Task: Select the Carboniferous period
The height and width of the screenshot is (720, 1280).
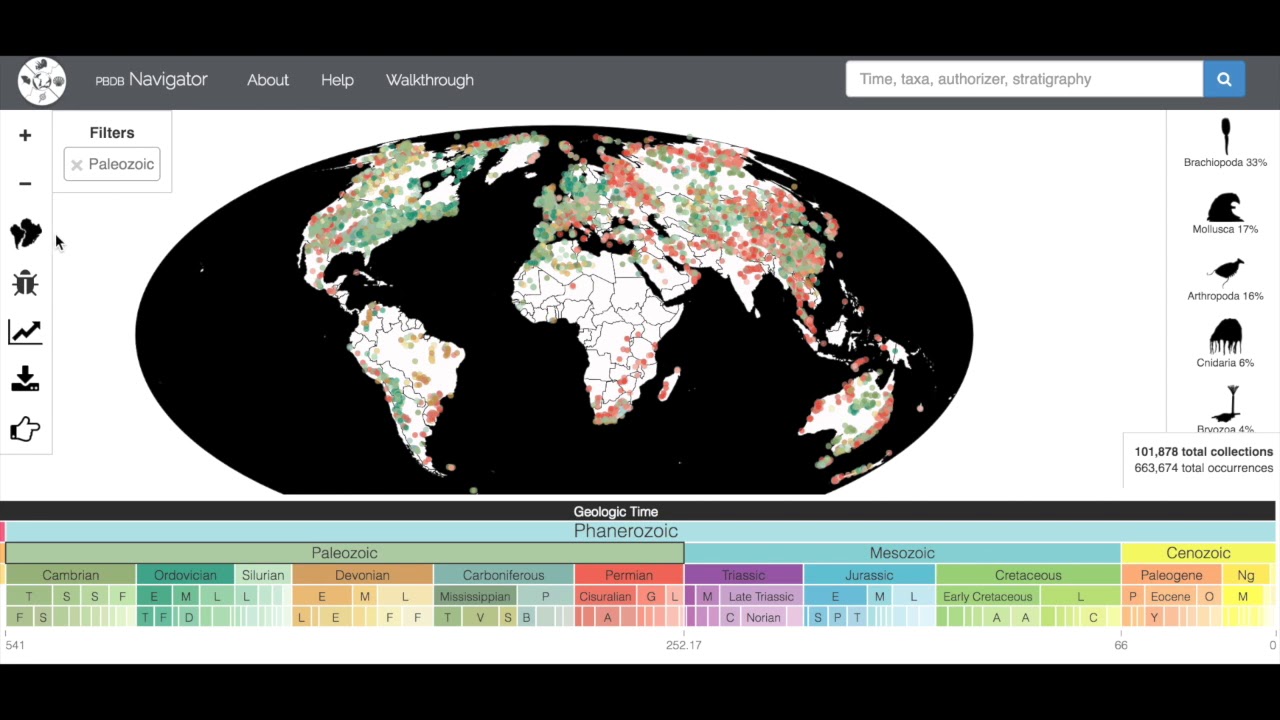Action: pos(504,575)
